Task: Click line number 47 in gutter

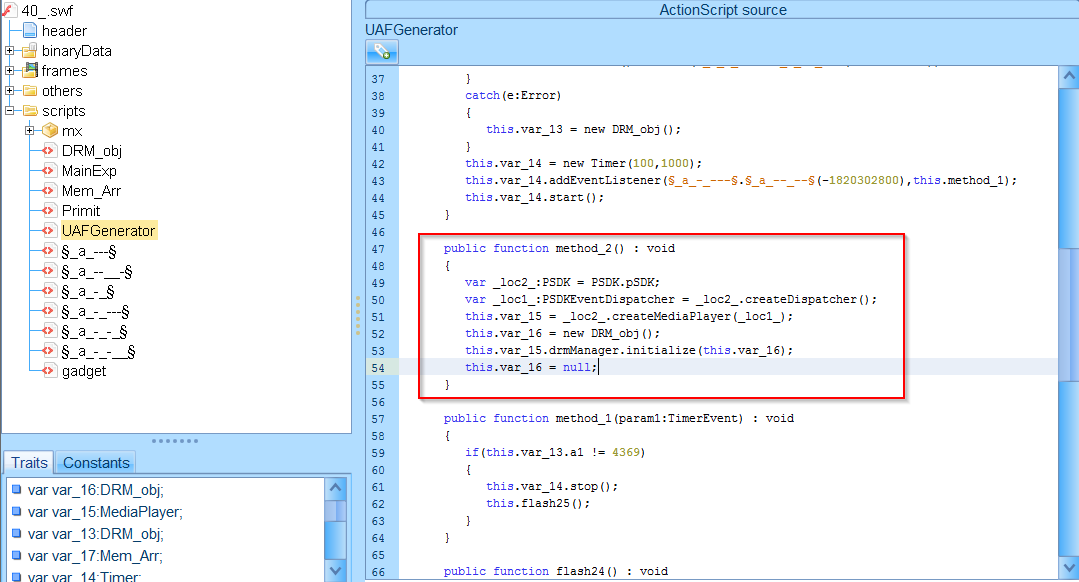Action: [378, 249]
